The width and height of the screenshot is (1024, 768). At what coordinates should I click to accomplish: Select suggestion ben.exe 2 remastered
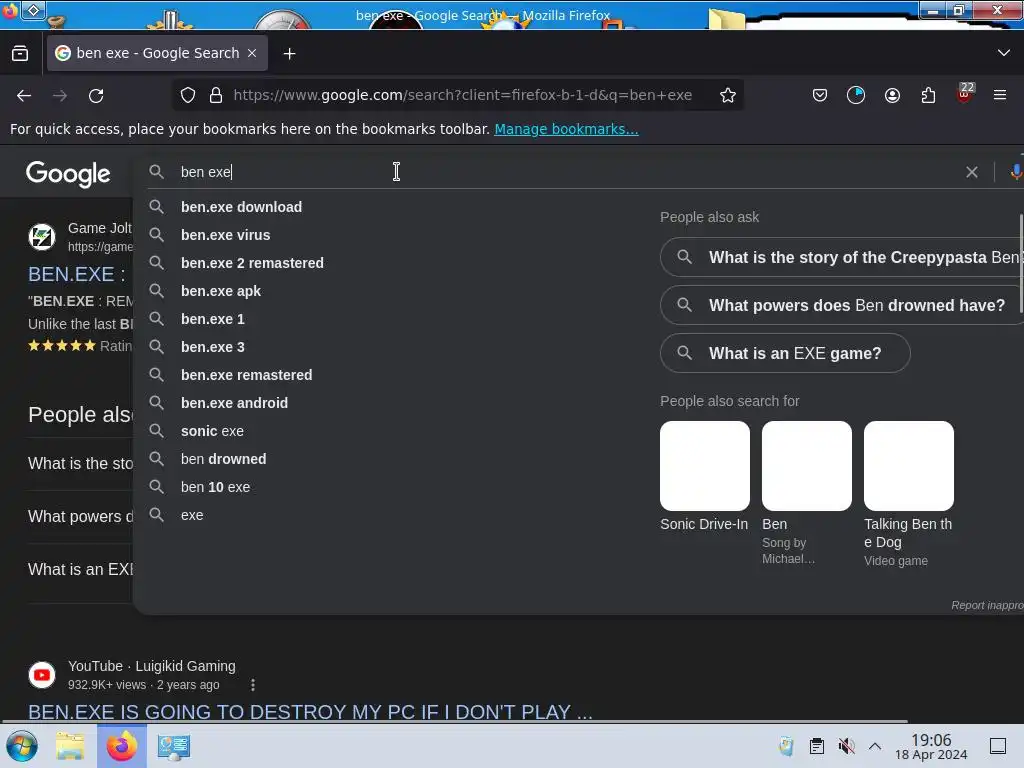pyautogui.click(x=252, y=263)
